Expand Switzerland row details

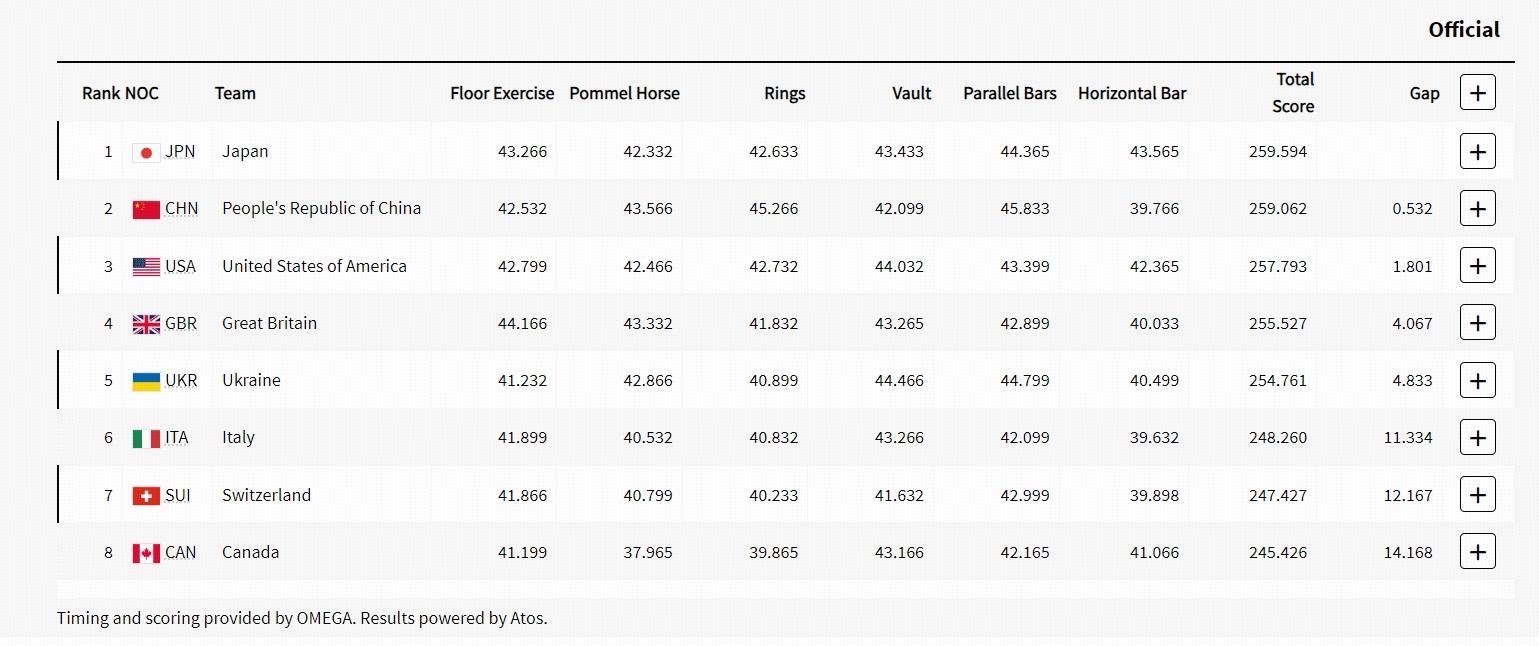point(1477,495)
